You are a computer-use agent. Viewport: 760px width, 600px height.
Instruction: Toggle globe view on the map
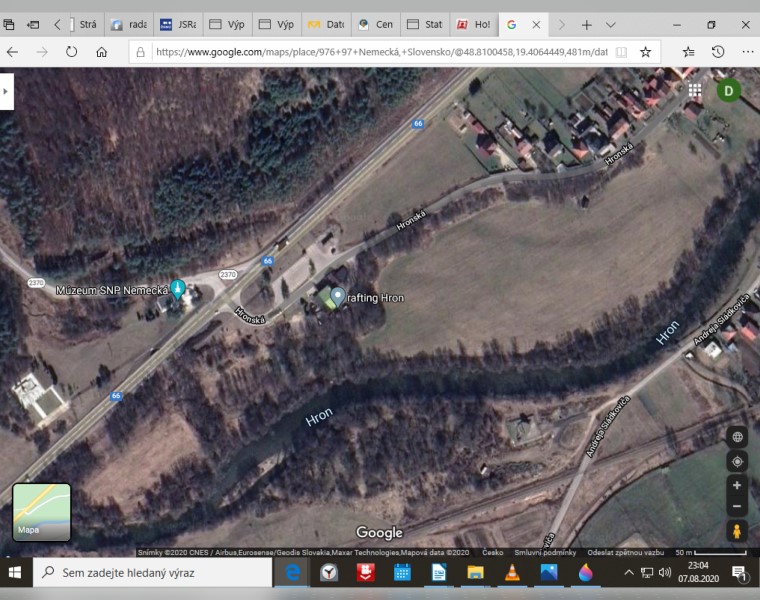(737, 437)
